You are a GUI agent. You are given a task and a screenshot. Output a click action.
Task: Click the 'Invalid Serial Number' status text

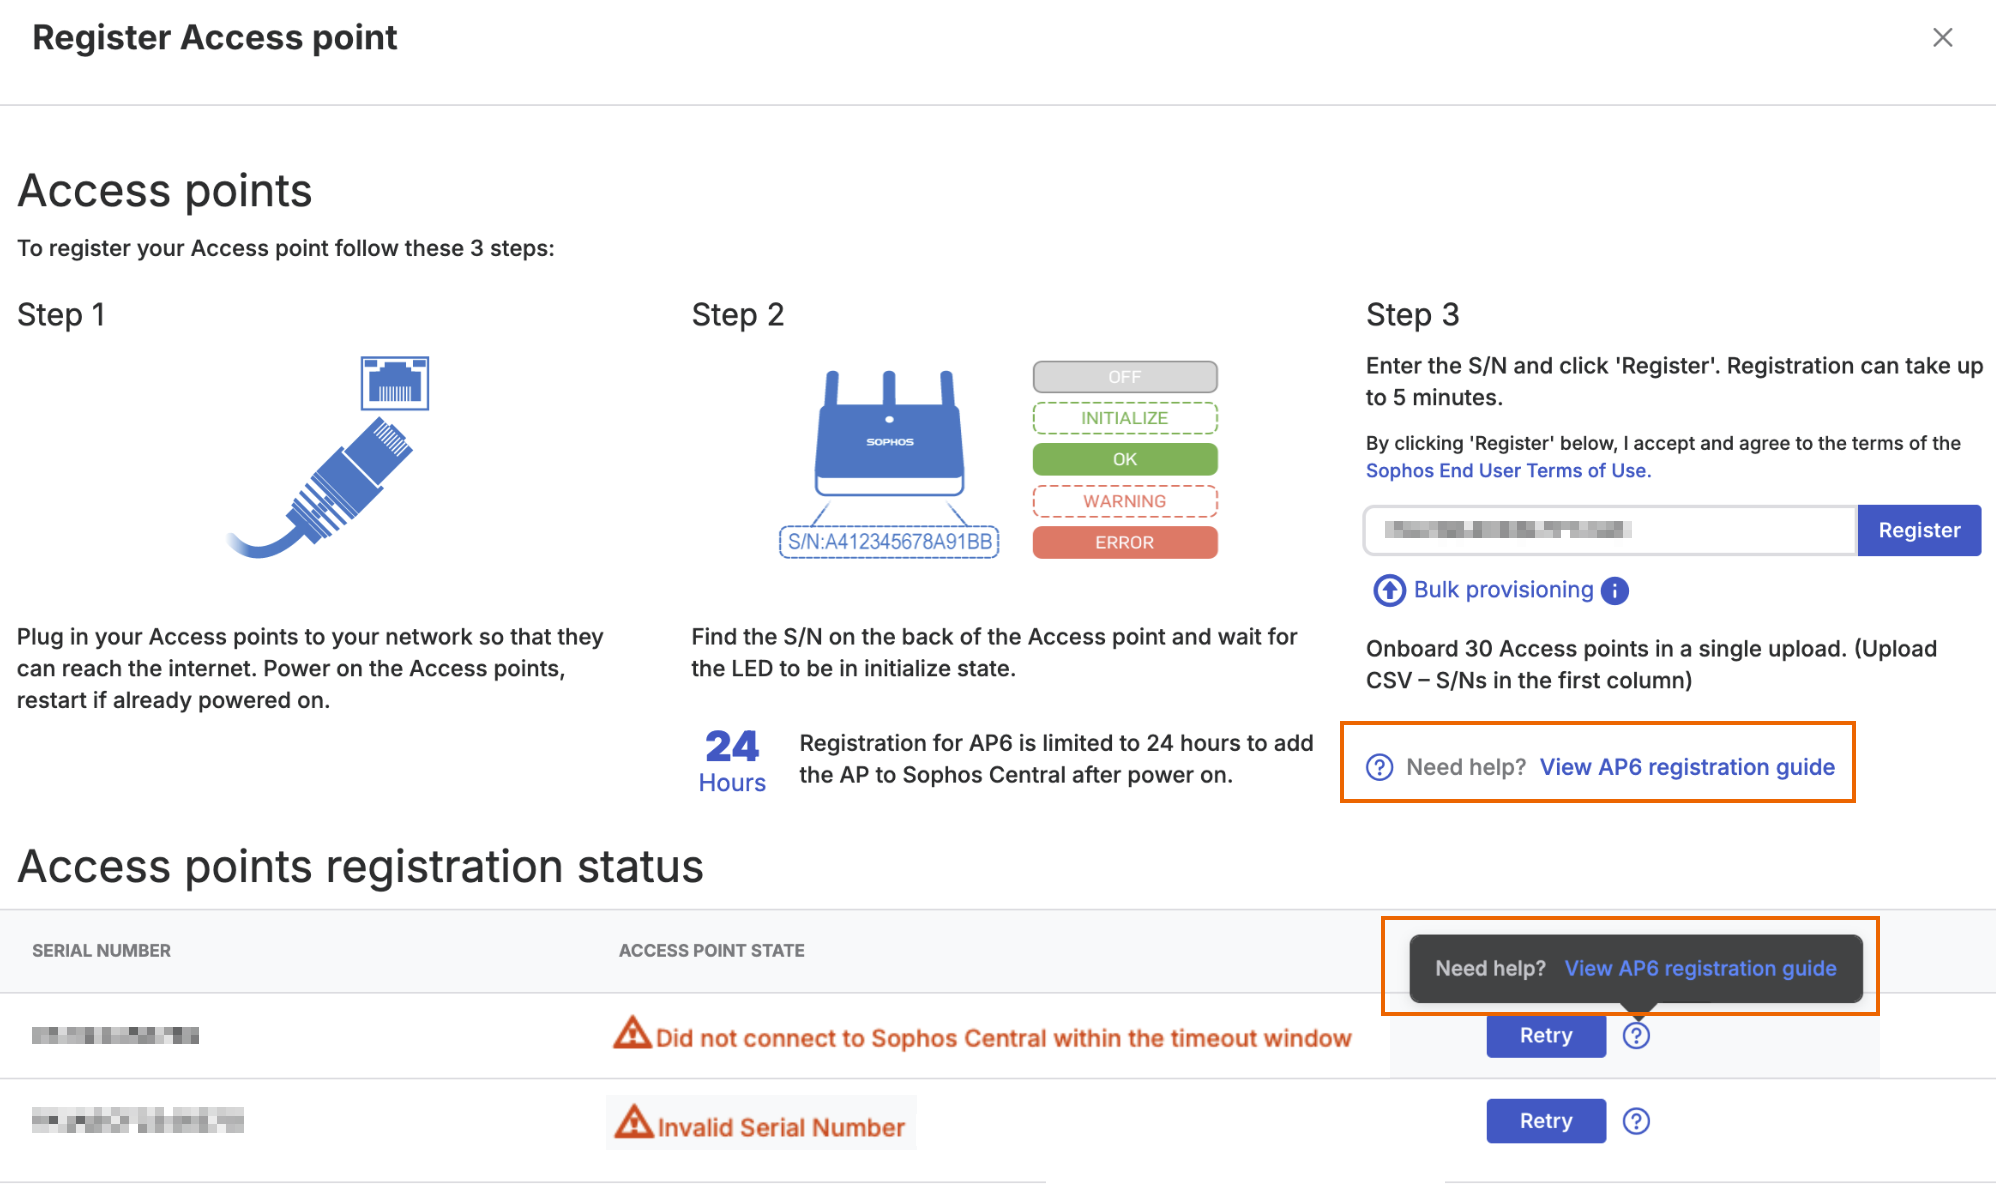pos(781,1127)
